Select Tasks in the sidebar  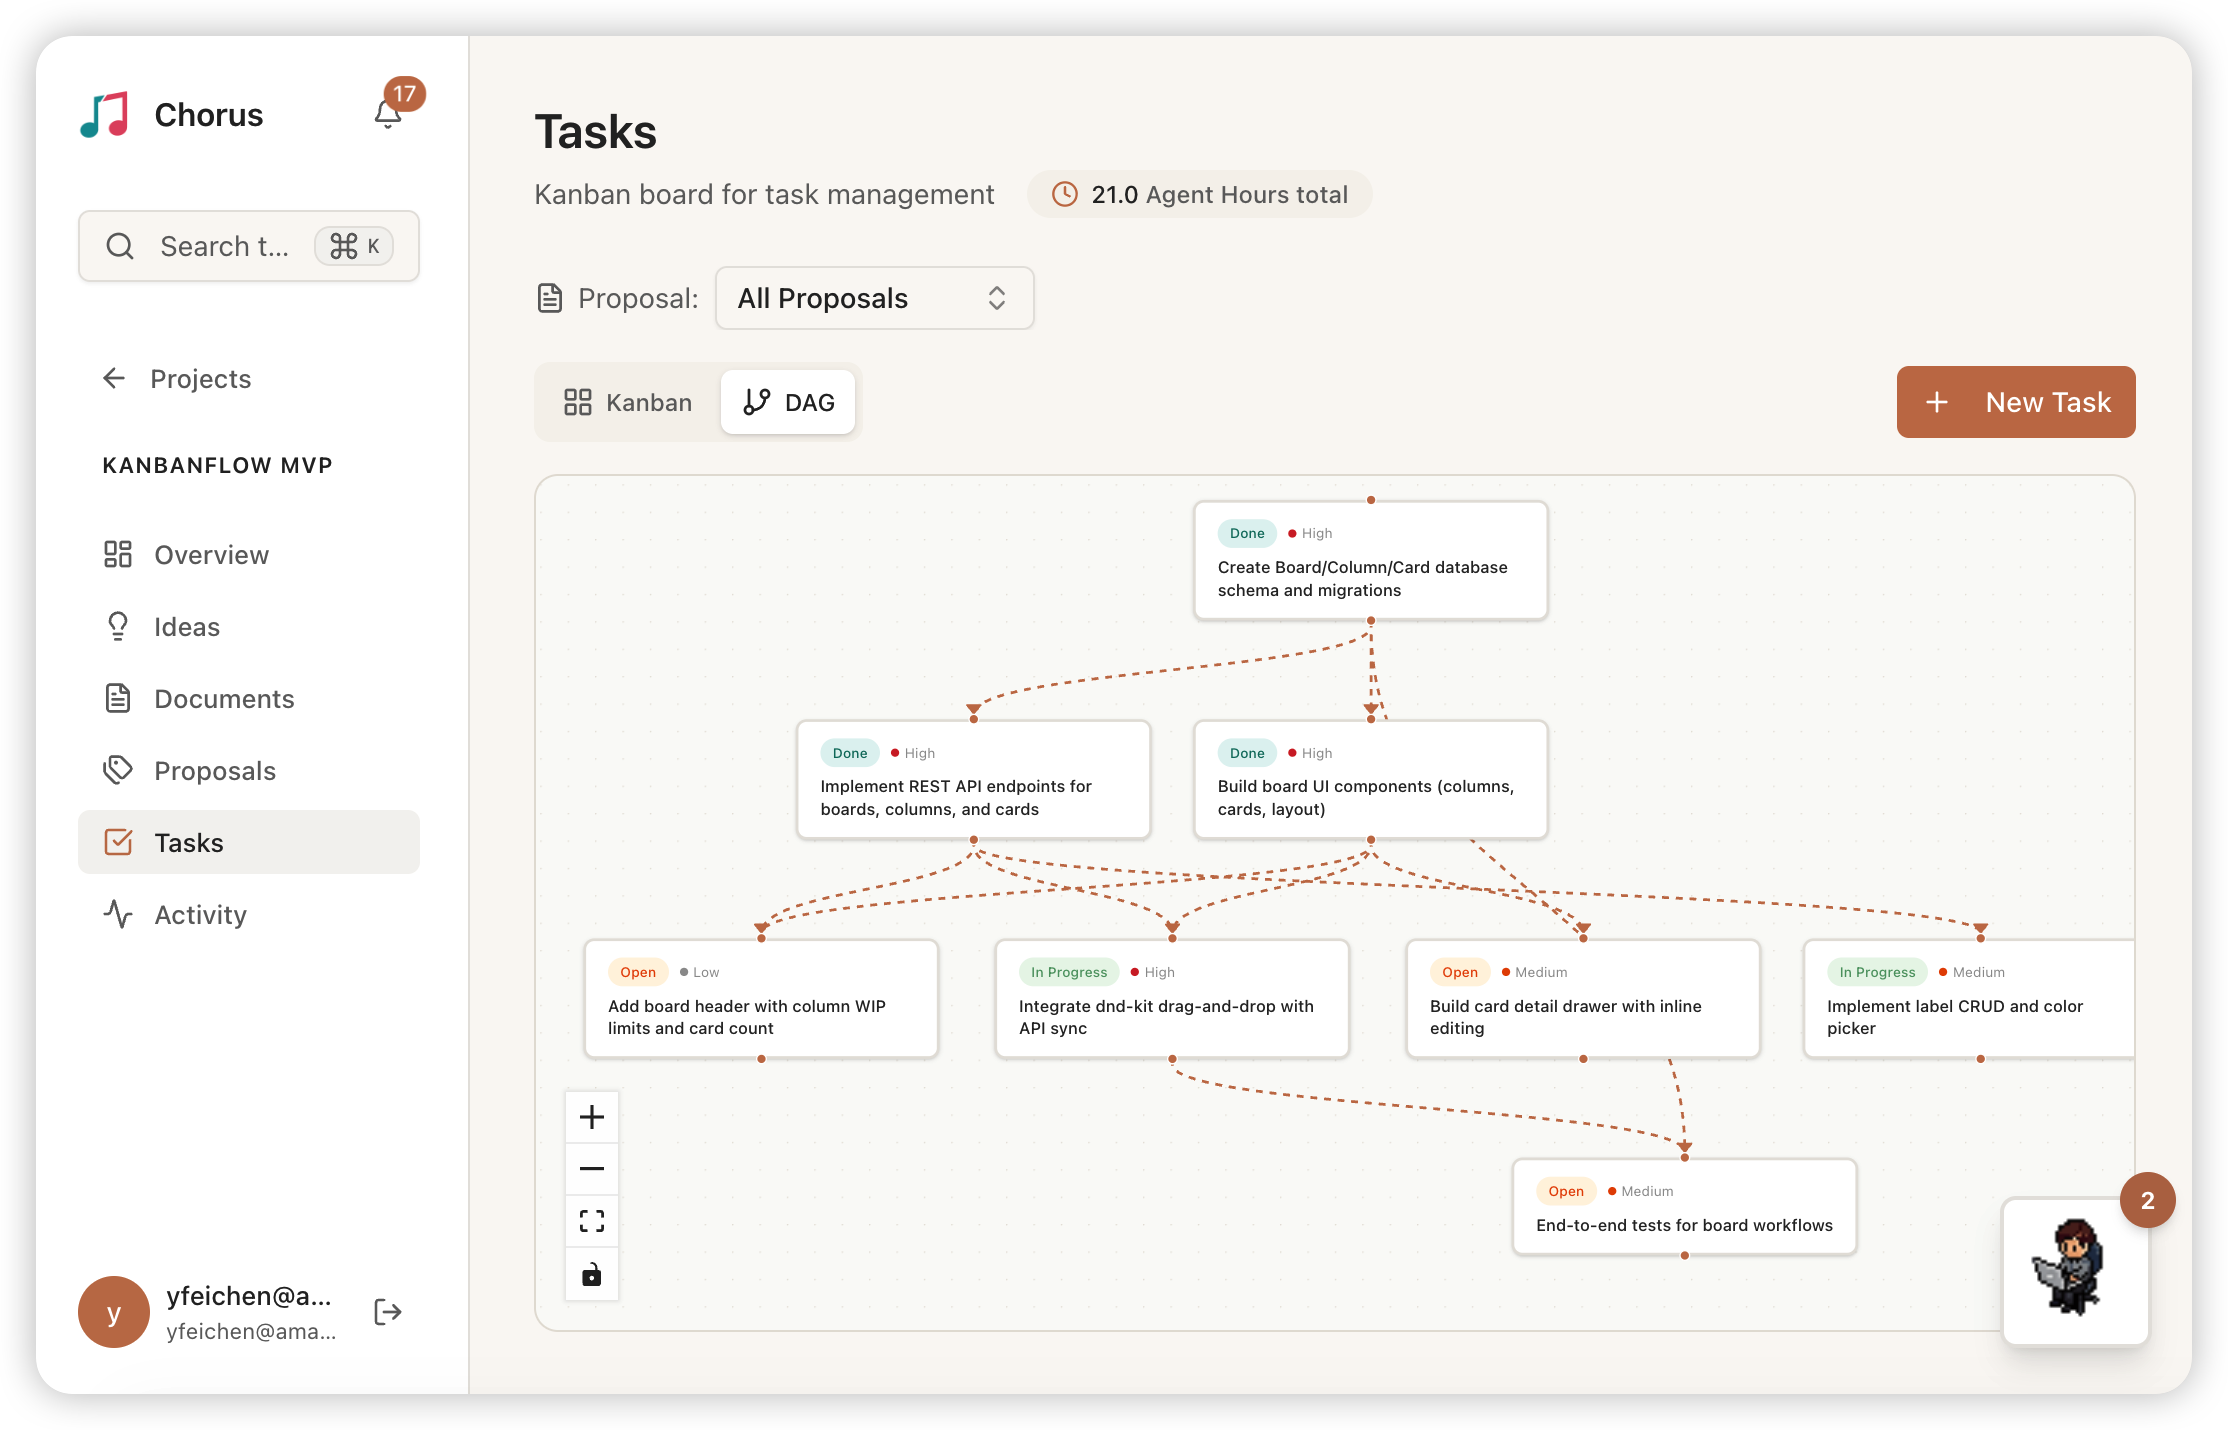coord(188,842)
